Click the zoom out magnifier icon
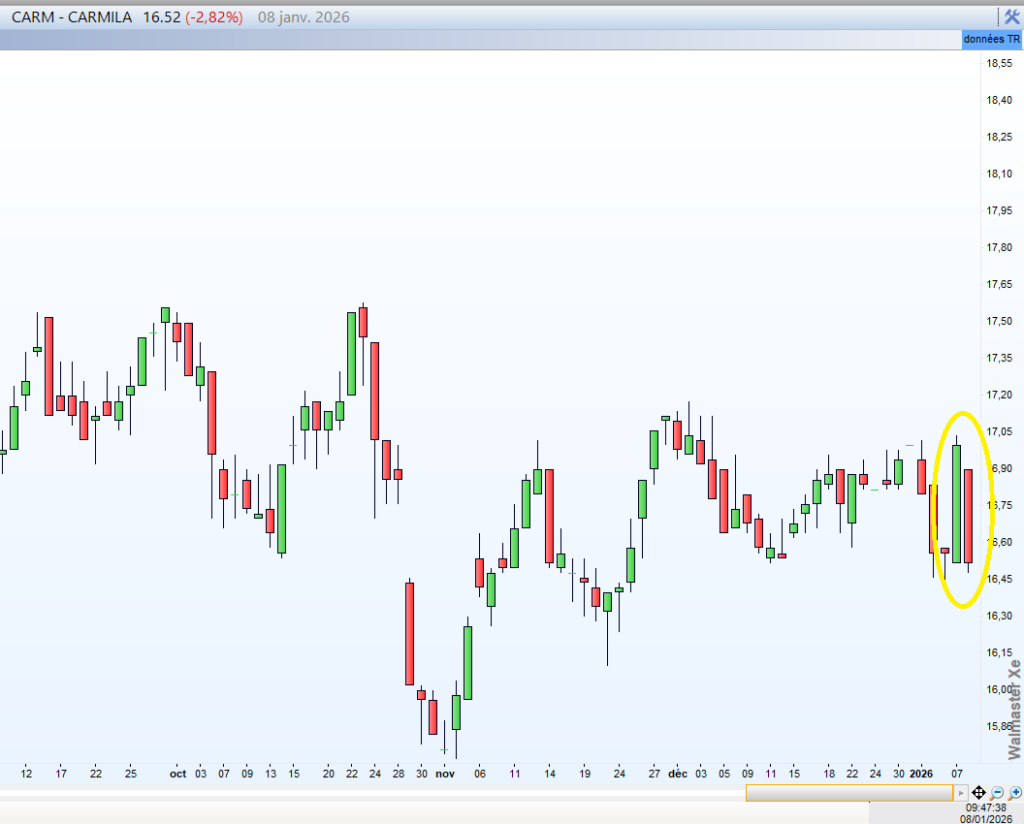 pyautogui.click(x=997, y=792)
